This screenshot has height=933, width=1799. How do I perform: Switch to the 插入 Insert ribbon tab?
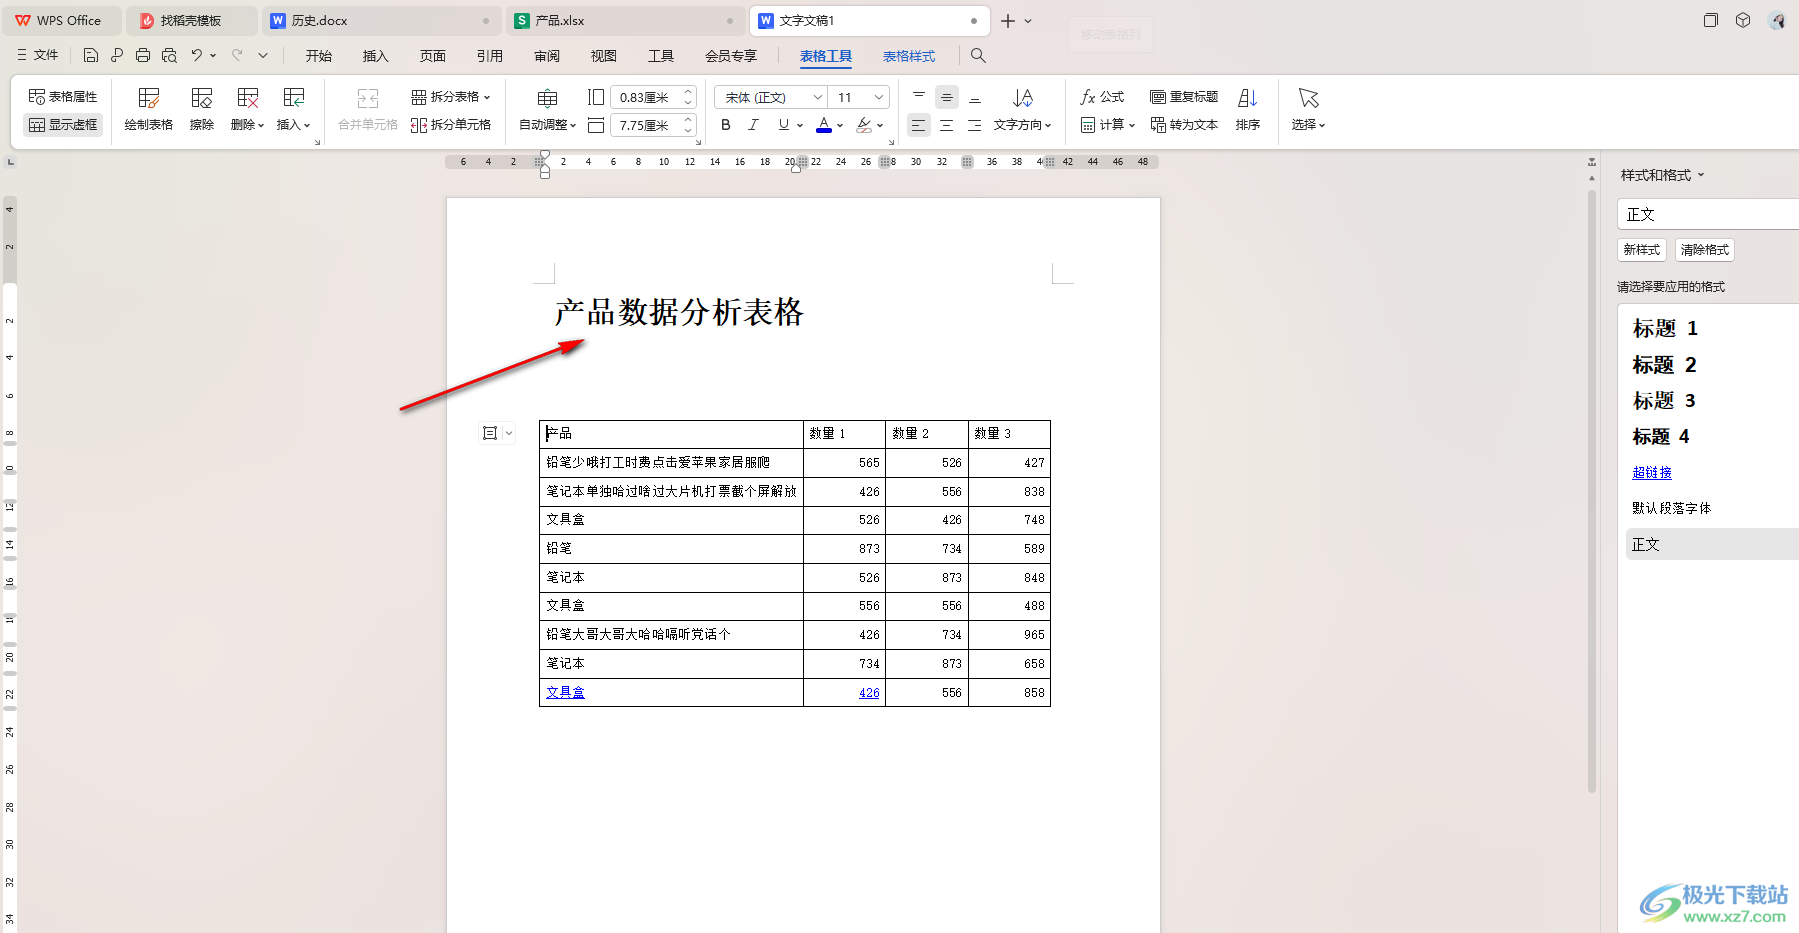click(x=375, y=56)
